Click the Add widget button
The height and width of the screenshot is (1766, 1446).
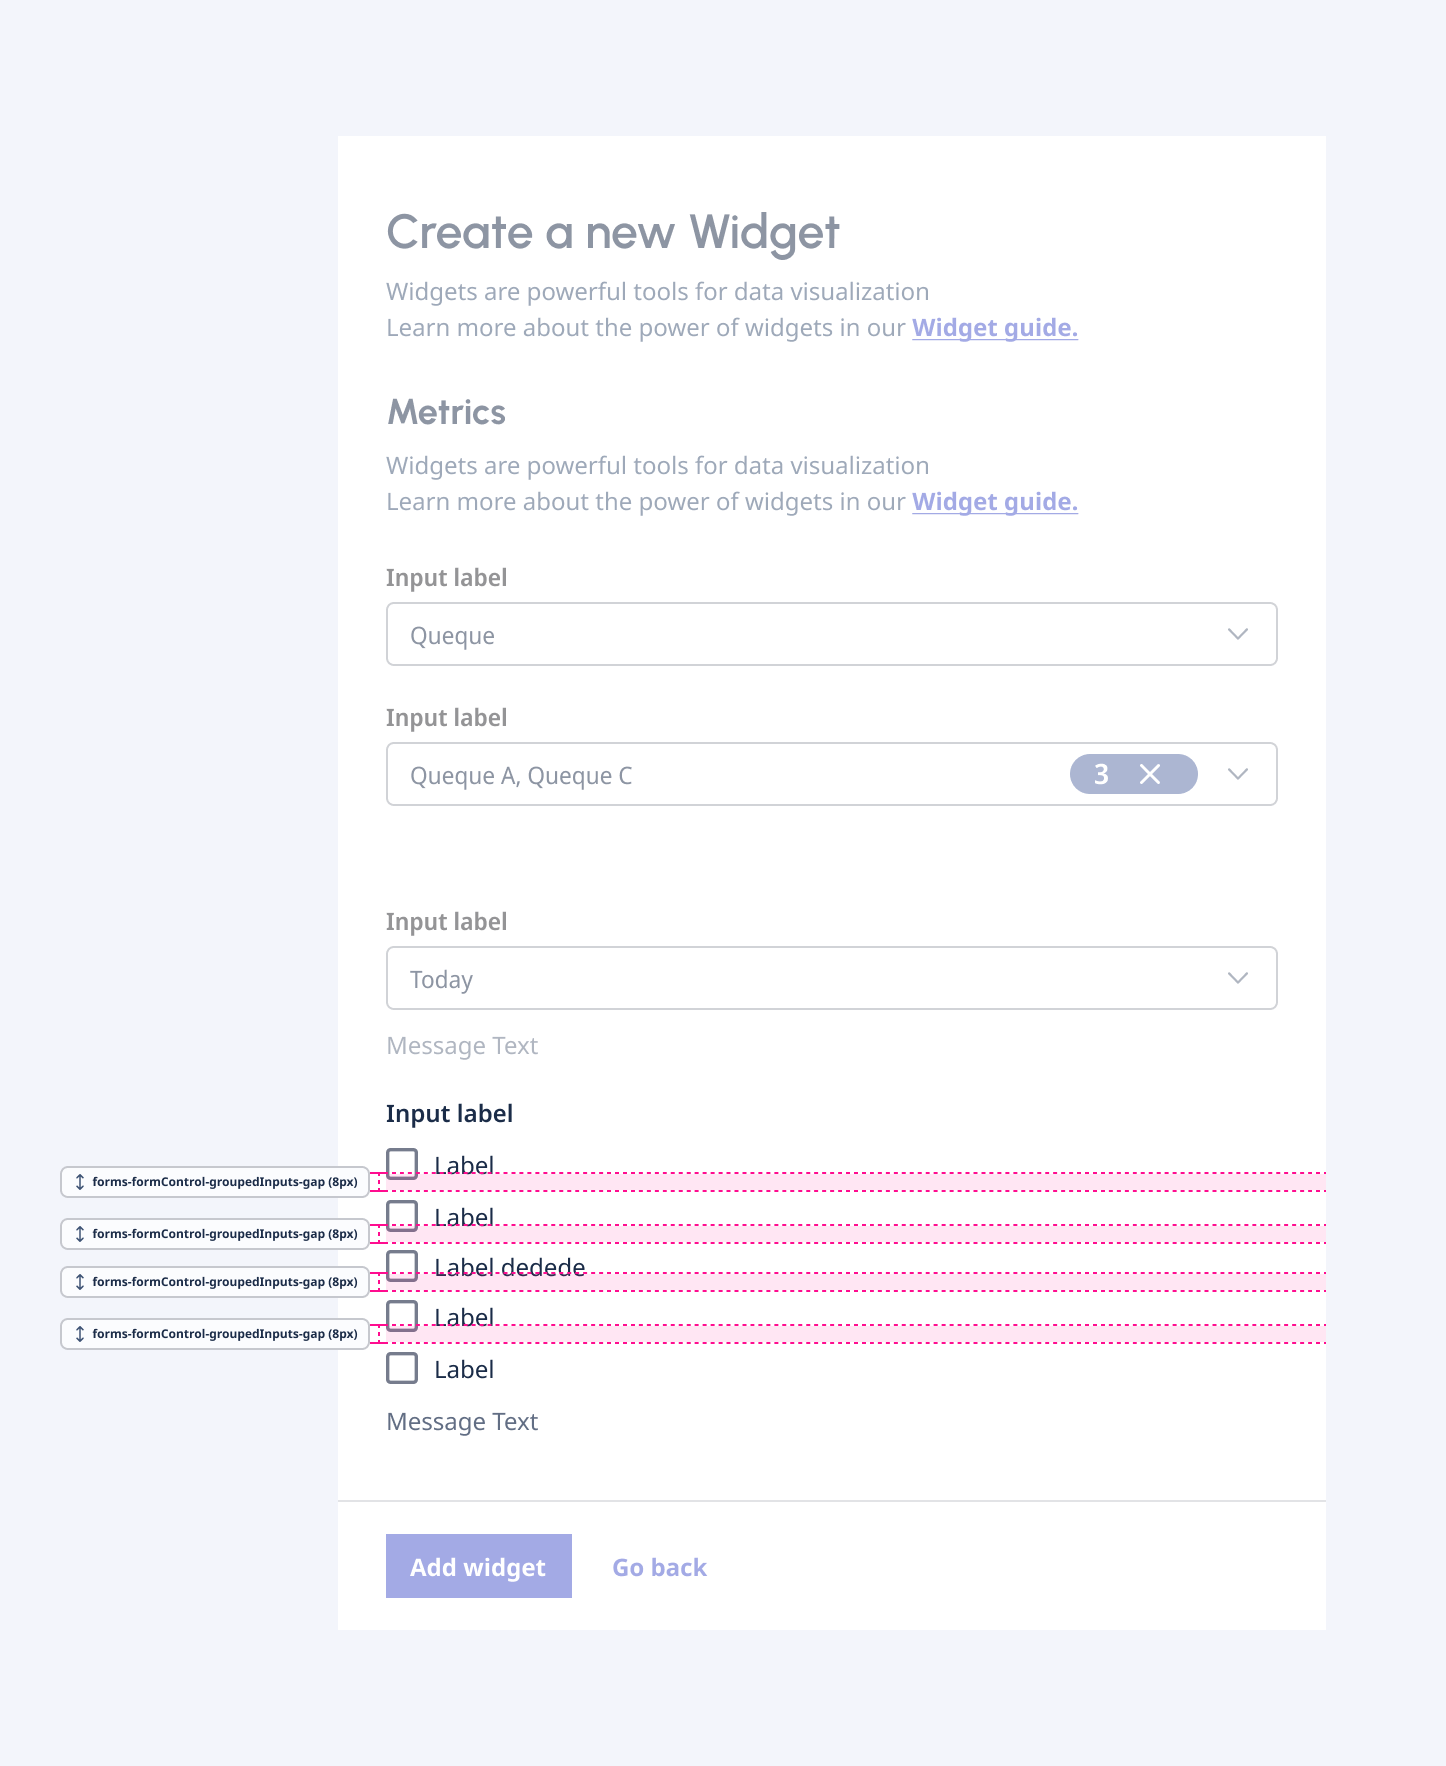[x=478, y=1566]
